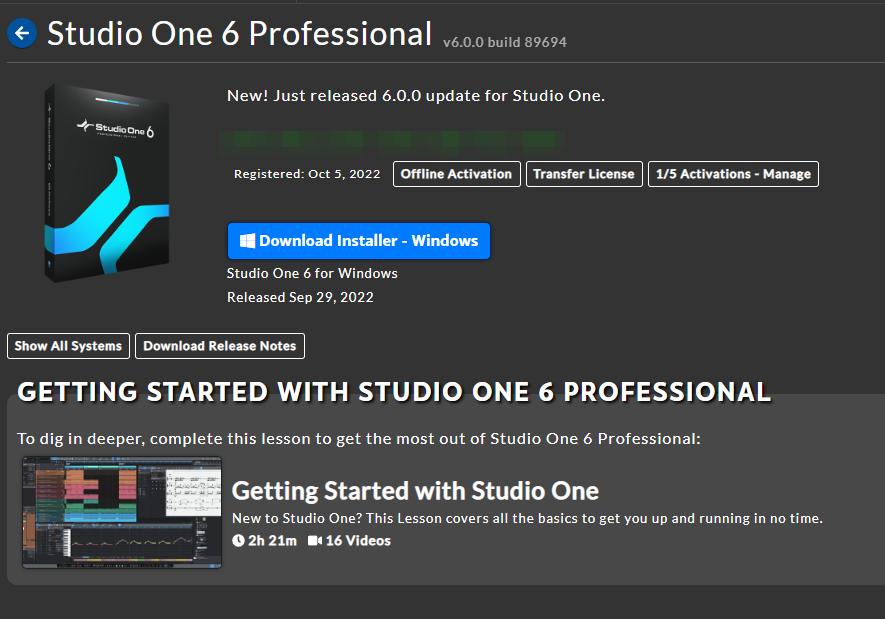885x619 pixels.
Task: Click the Getting Started With Studio One 6 Professional heading
Action: pos(394,391)
